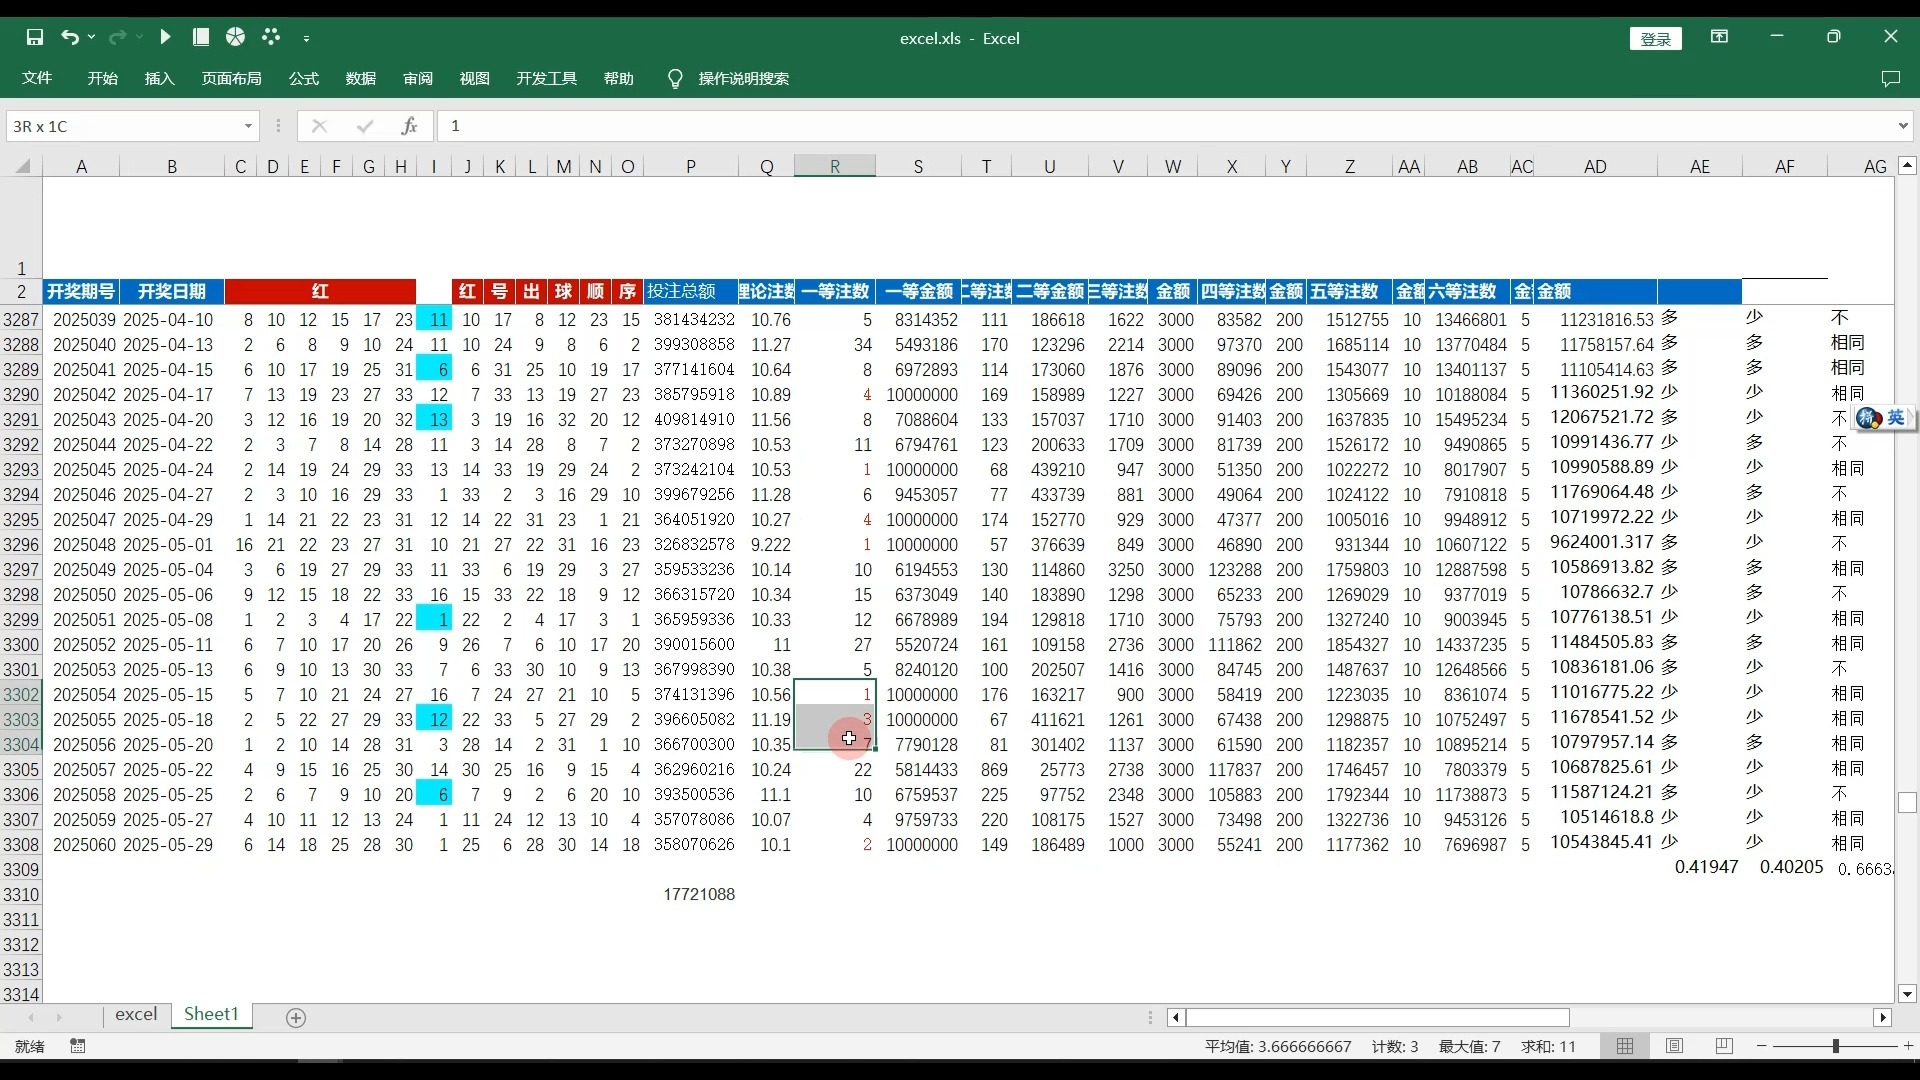
Task: Switch to the excel sheet tab
Action: point(136,1014)
